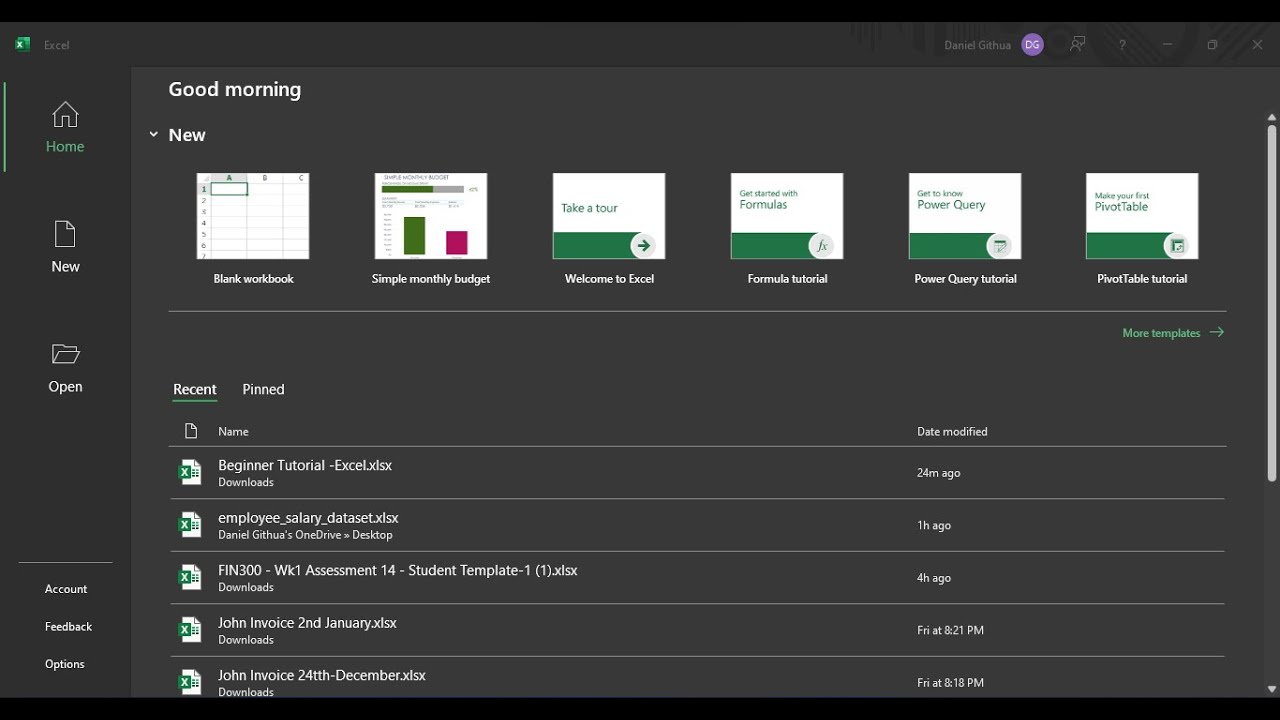Image resolution: width=1280 pixels, height=720 pixels.
Task: Click the 1h ago modified time
Action: coord(934,525)
